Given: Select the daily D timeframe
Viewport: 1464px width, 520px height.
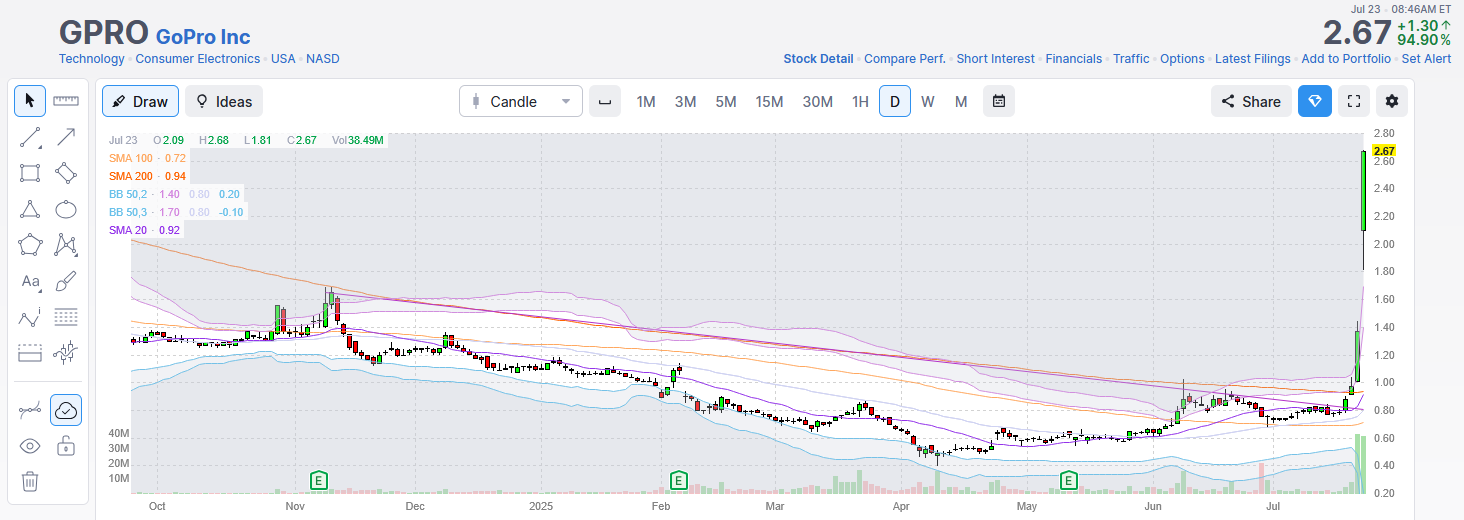Looking at the screenshot, I should [x=895, y=101].
